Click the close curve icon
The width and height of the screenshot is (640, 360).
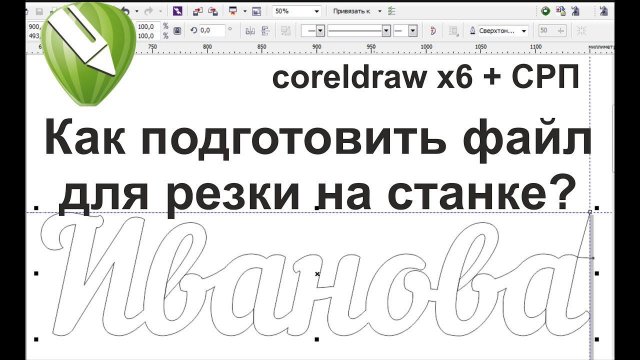(433, 31)
